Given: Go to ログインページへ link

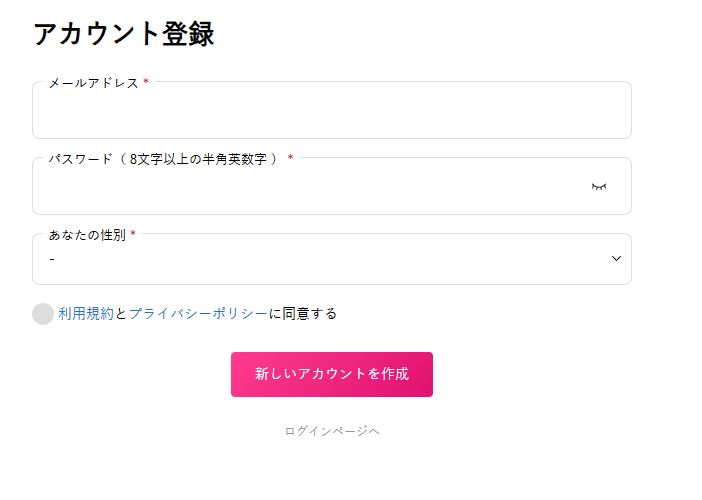Looking at the screenshot, I should coord(332,431).
